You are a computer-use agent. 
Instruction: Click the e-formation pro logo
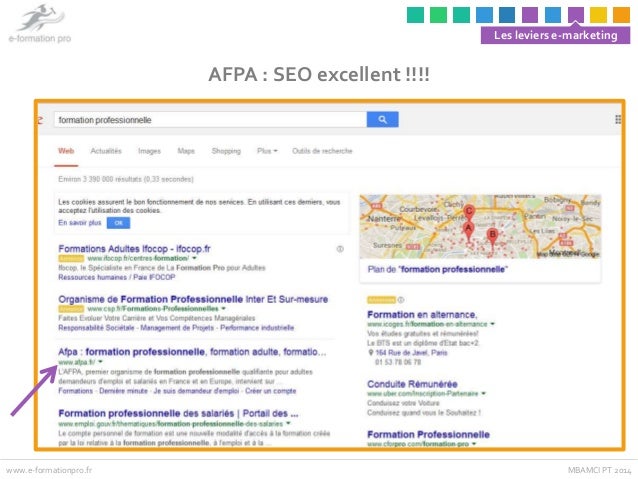pos(40,24)
